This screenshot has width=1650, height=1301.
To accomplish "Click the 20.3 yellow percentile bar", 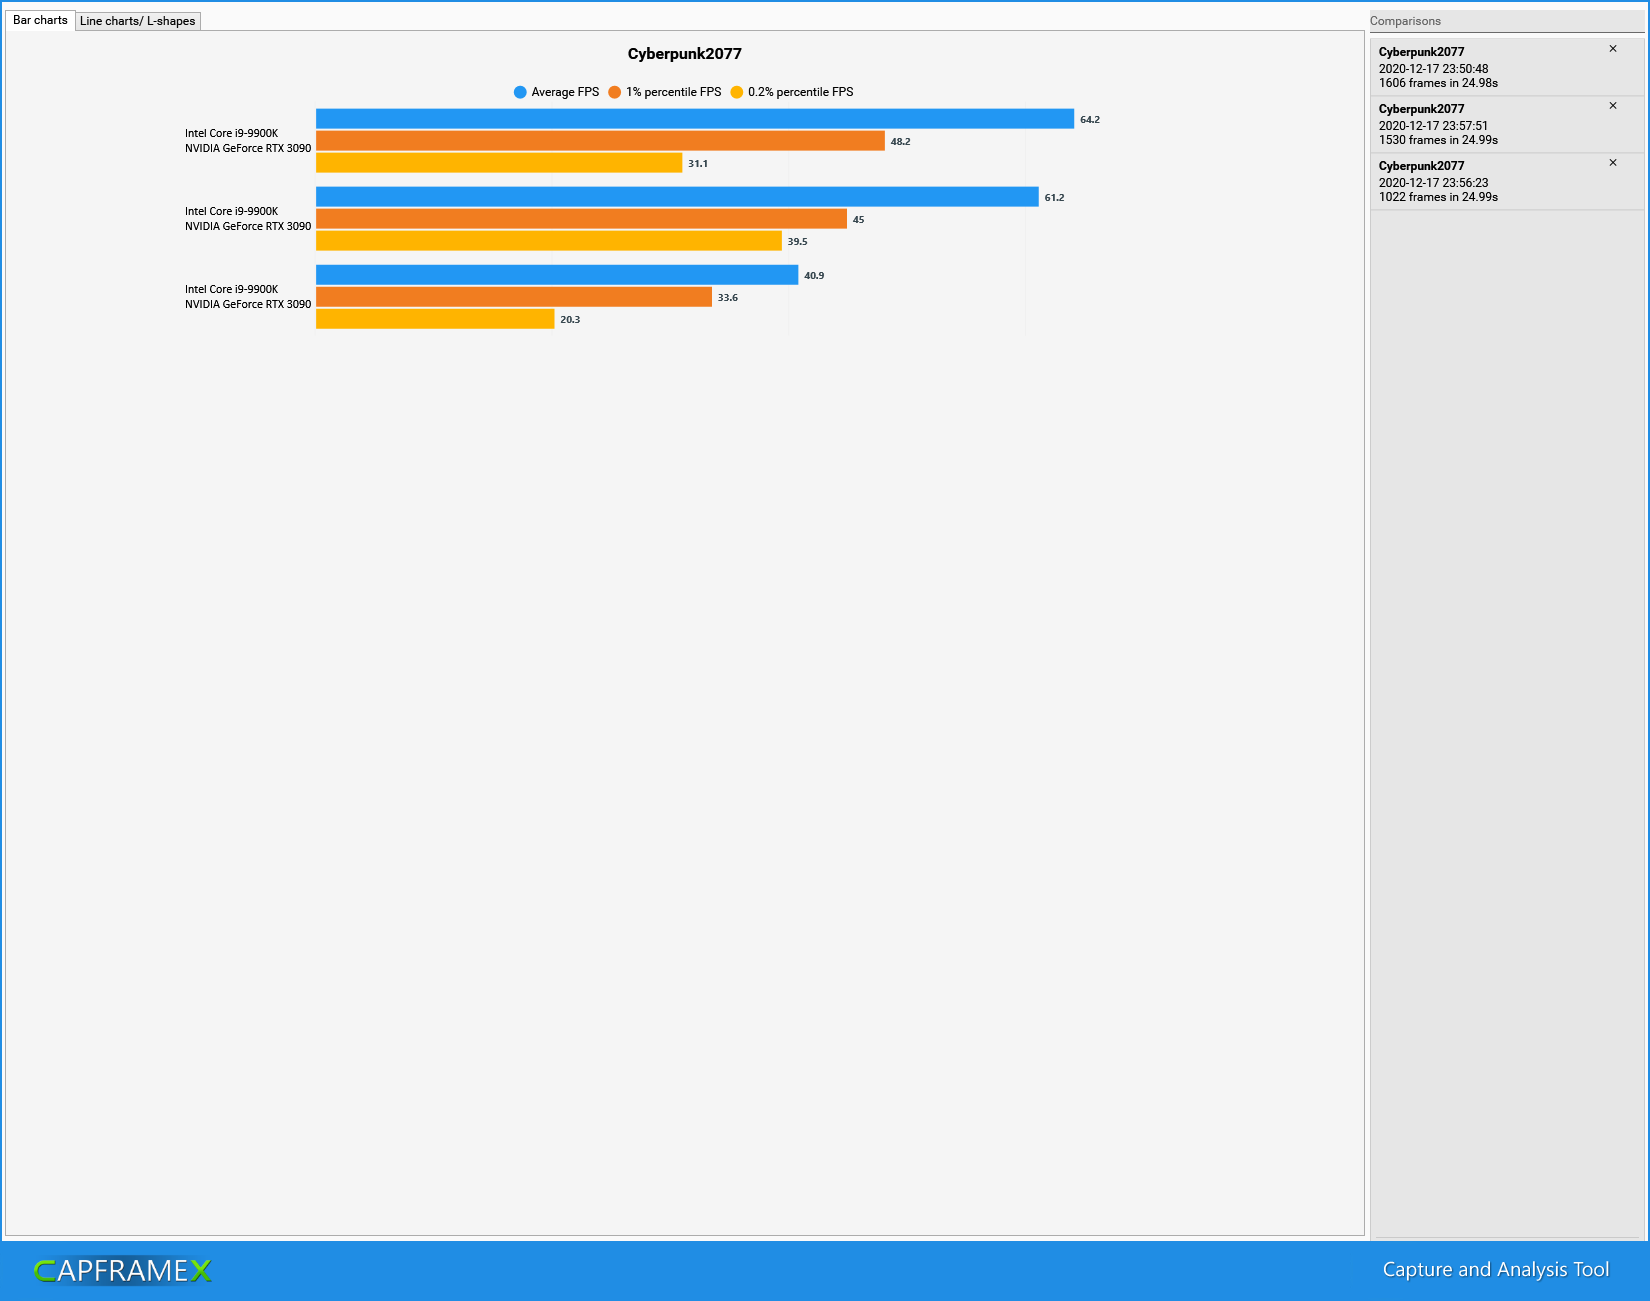I will [x=435, y=319].
